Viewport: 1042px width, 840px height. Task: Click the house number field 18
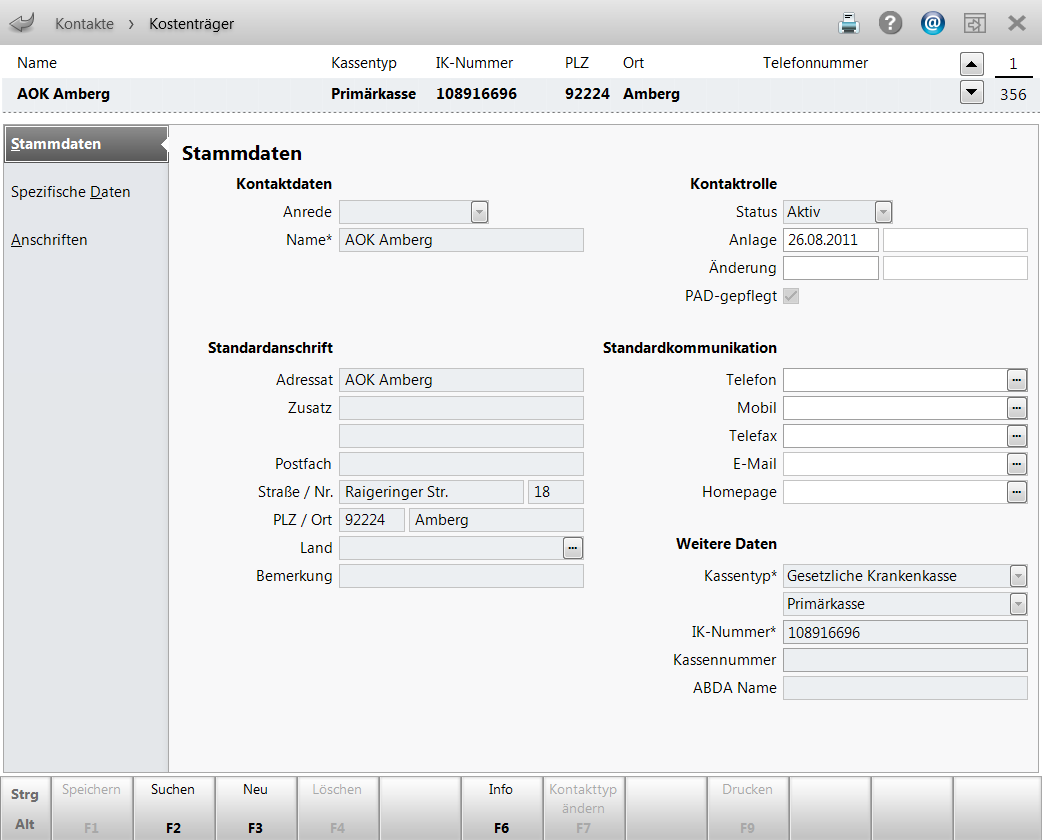click(x=556, y=492)
